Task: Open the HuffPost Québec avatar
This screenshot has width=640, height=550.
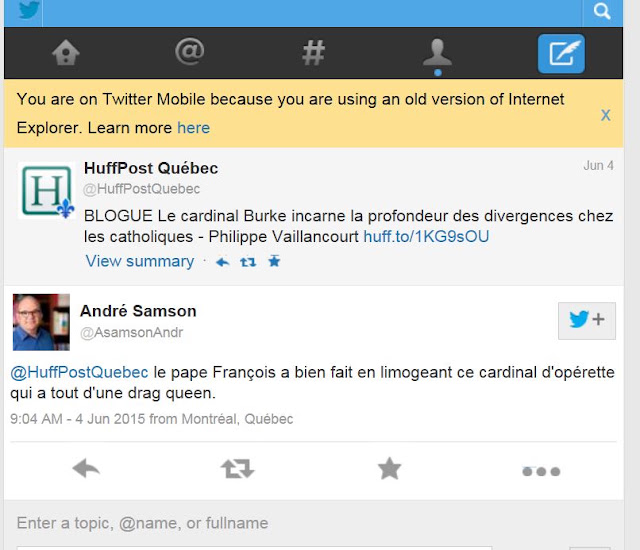Action: point(47,191)
